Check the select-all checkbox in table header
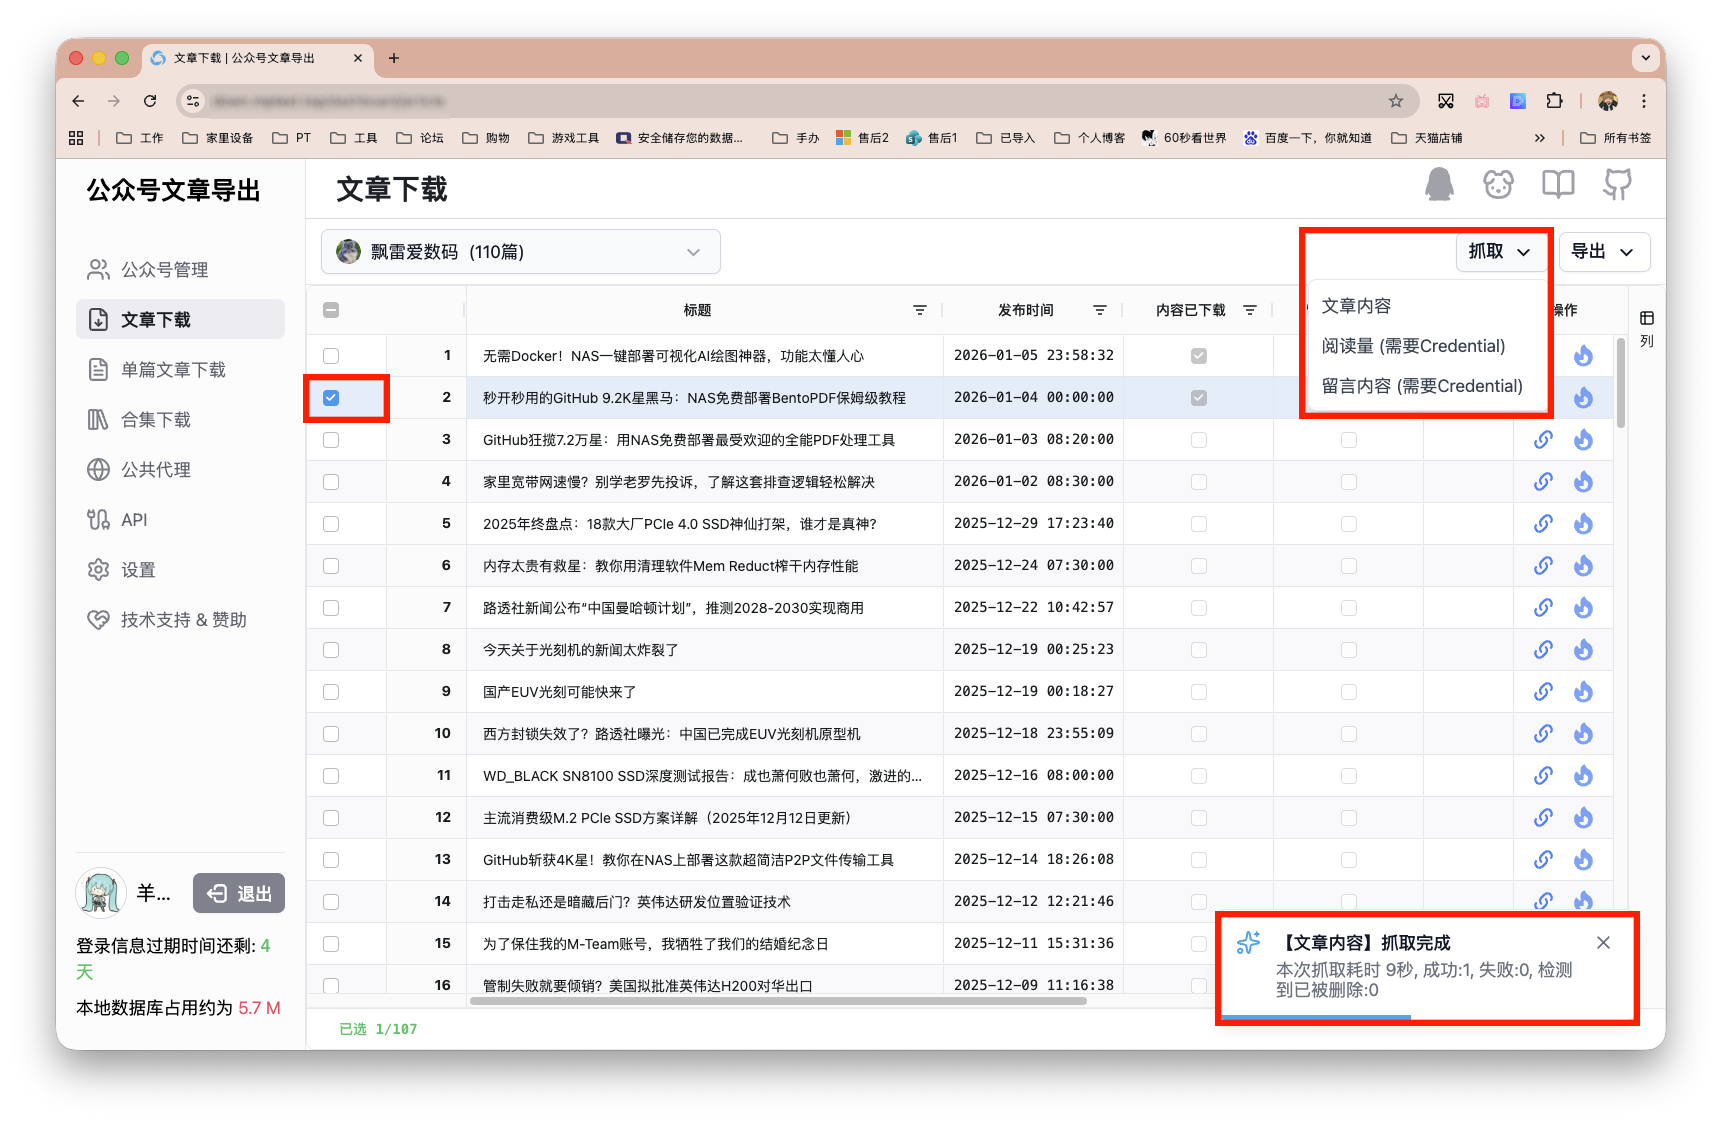This screenshot has height=1124, width=1722. 331,310
